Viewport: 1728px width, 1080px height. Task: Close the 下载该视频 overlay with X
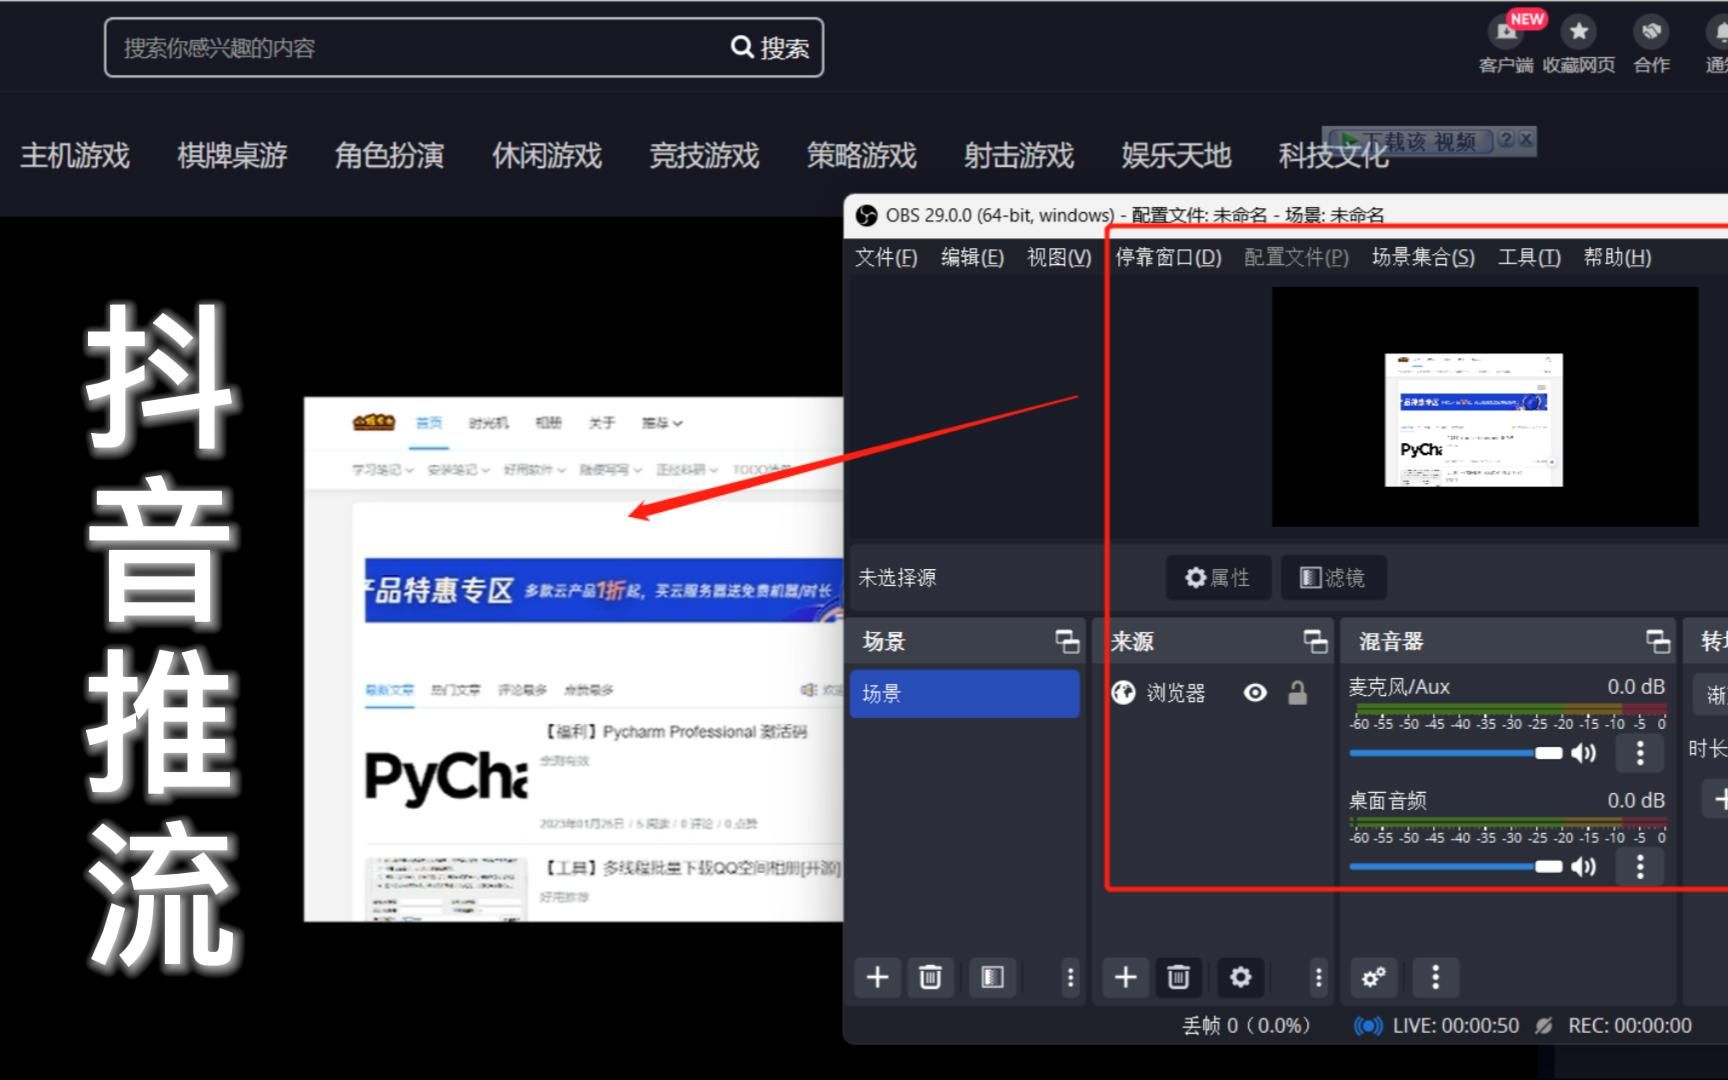point(1526,140)
